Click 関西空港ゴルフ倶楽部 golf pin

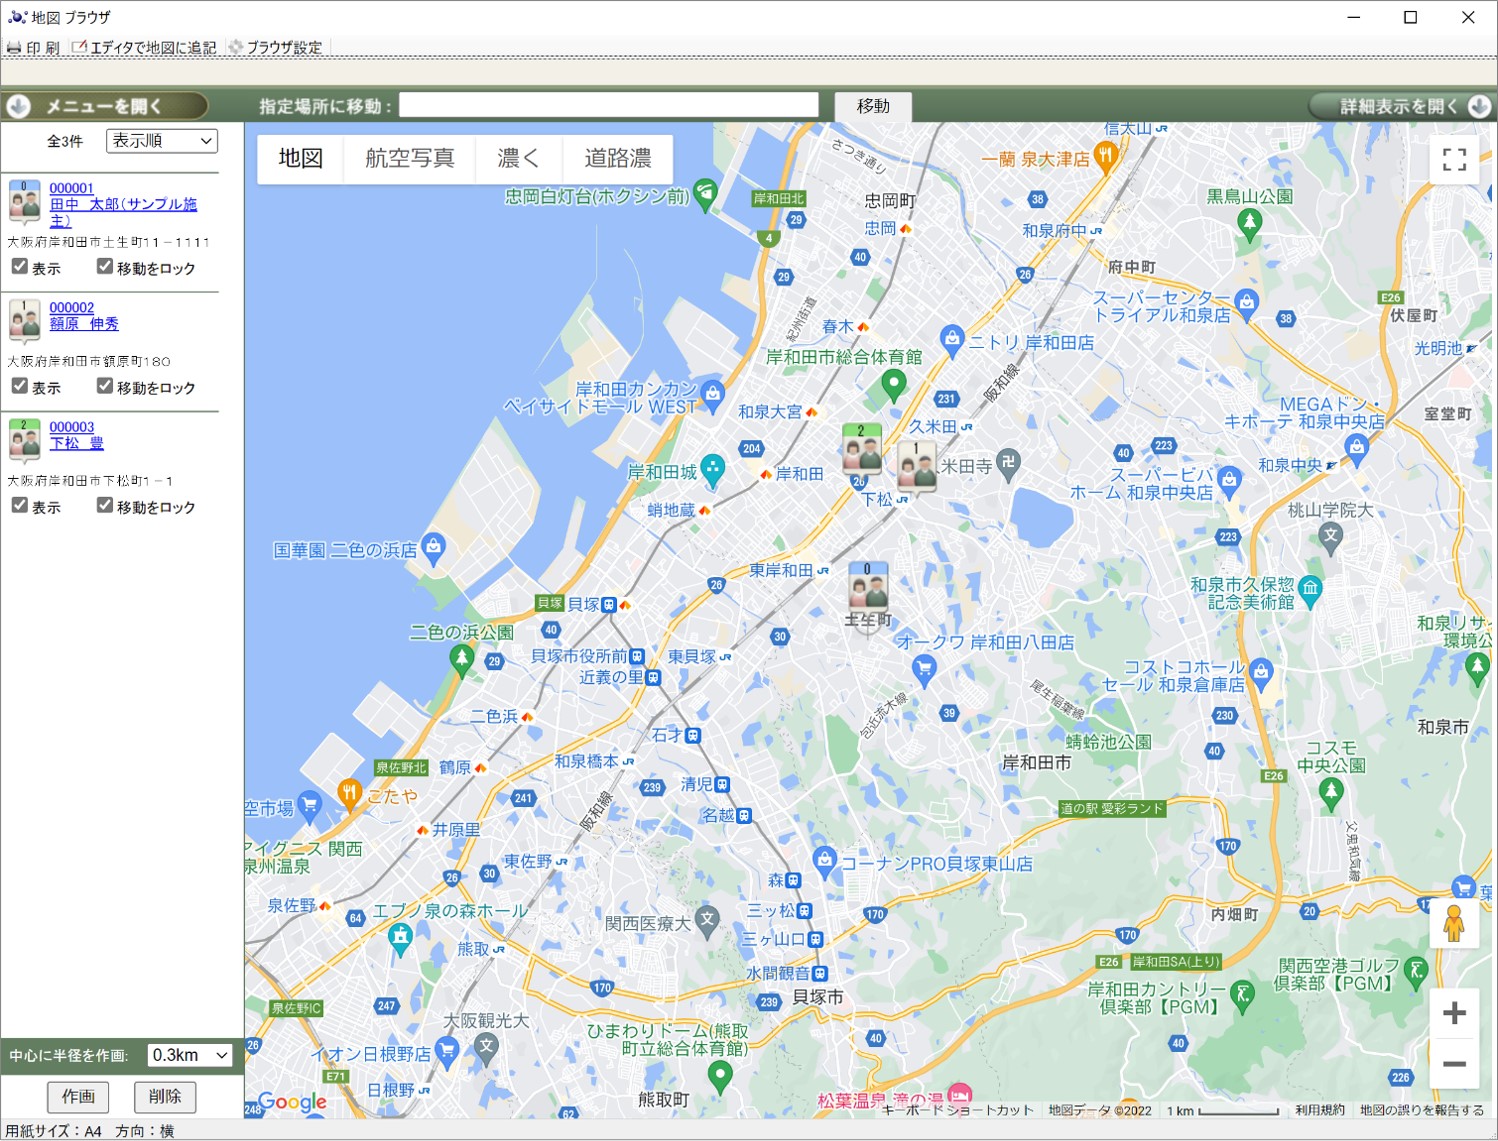(x=1415, y=970)
